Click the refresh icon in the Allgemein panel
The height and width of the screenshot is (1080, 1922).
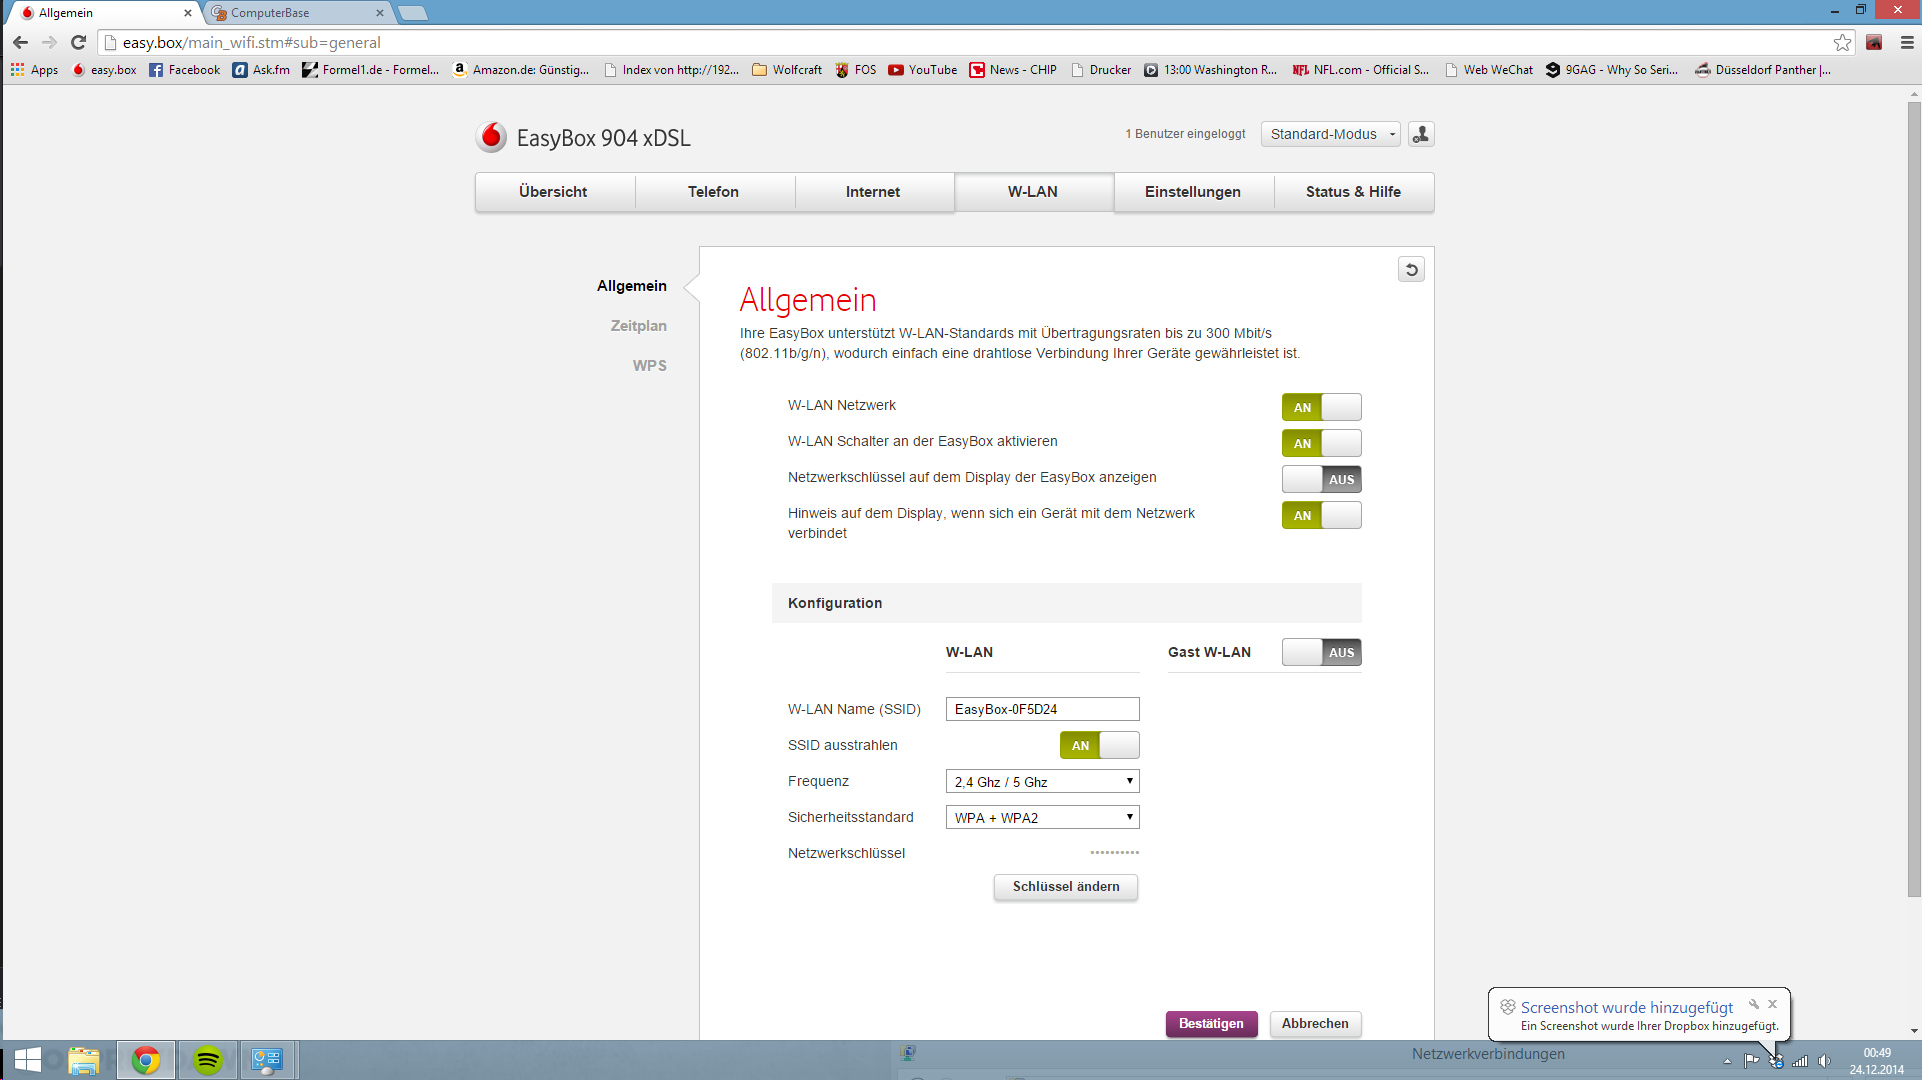[x=1411, y=270]
